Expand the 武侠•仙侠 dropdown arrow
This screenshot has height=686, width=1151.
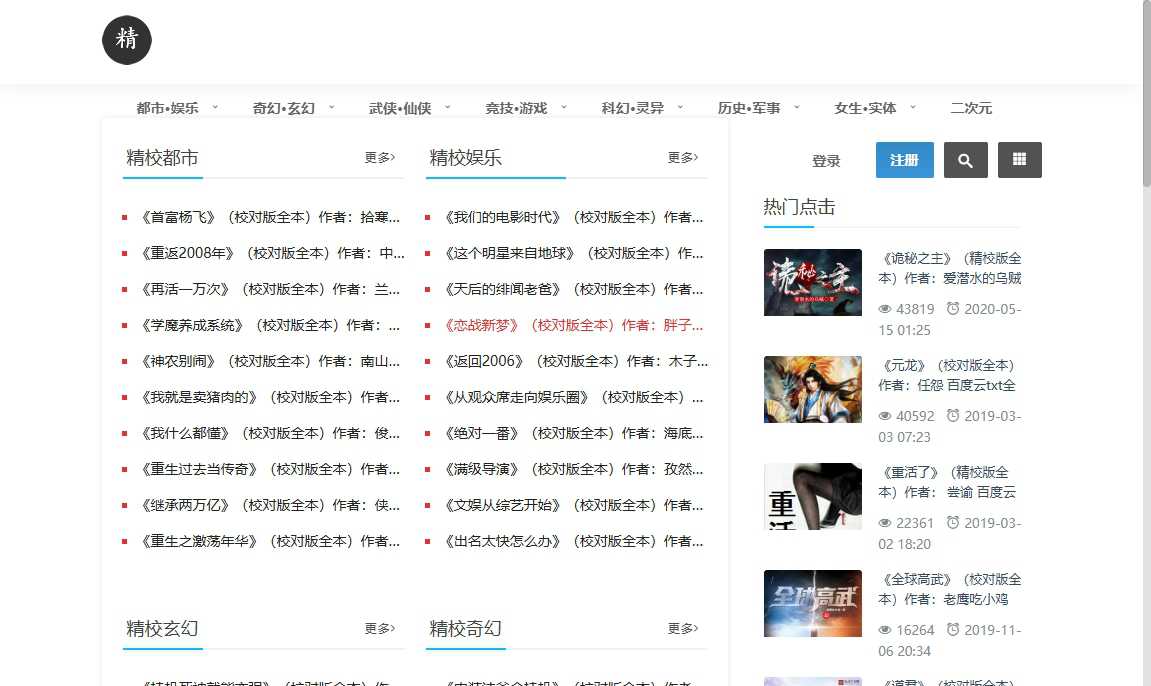[x=448, y=107]
